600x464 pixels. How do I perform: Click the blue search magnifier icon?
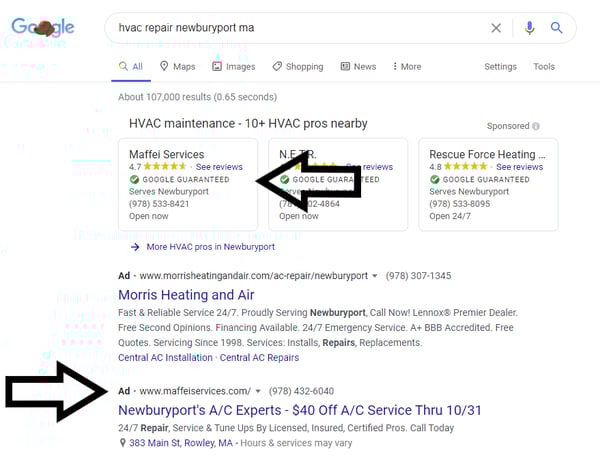[557, 28]
